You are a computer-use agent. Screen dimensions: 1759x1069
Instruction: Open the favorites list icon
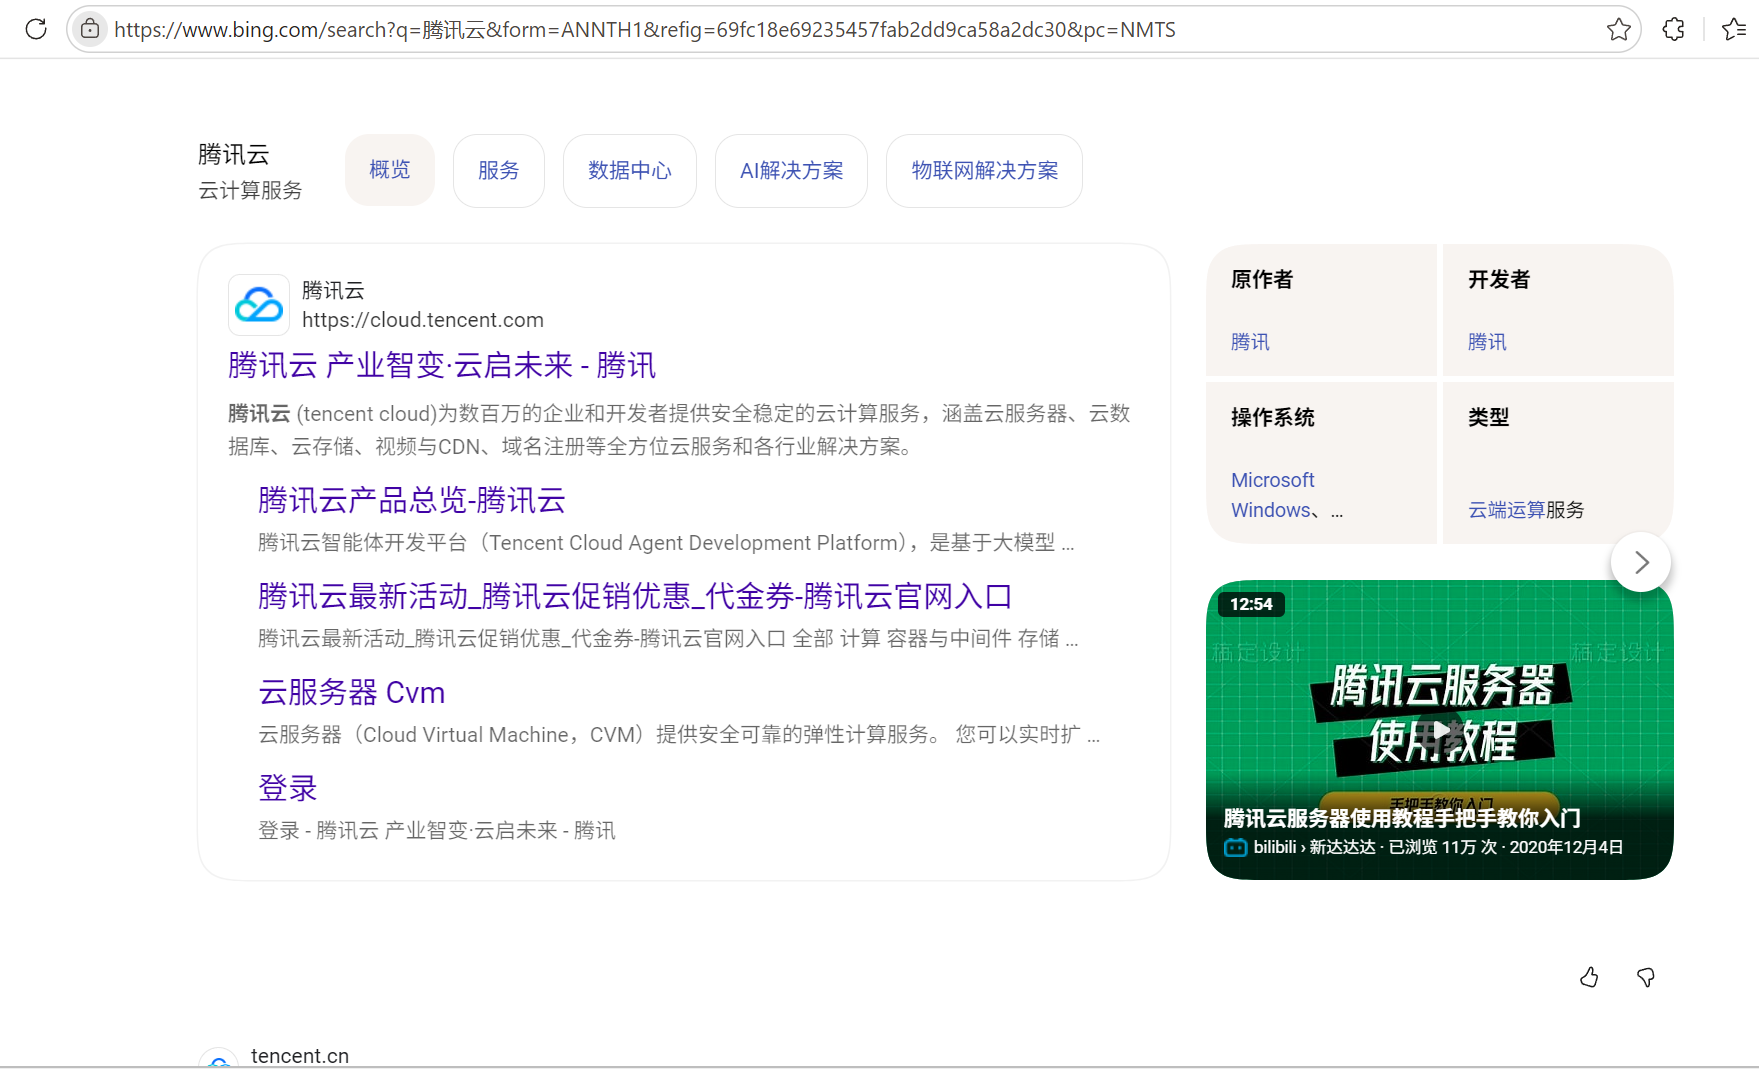tap(1734, 29)
